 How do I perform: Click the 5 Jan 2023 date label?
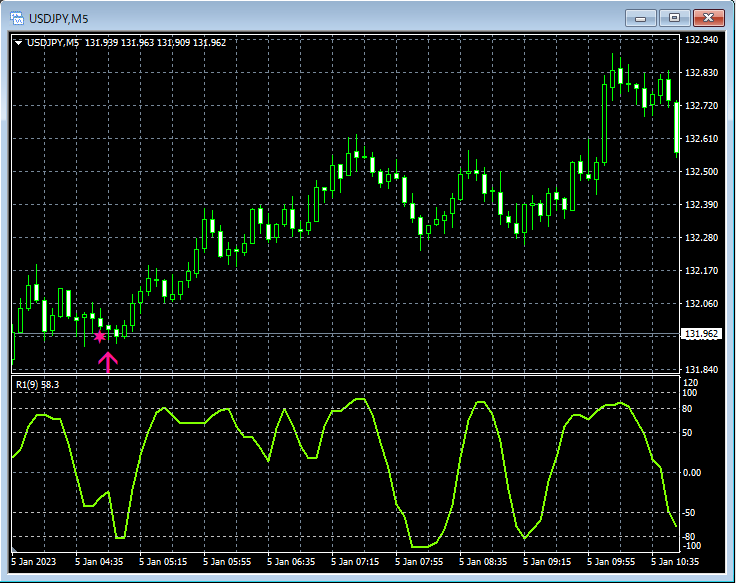33,561
